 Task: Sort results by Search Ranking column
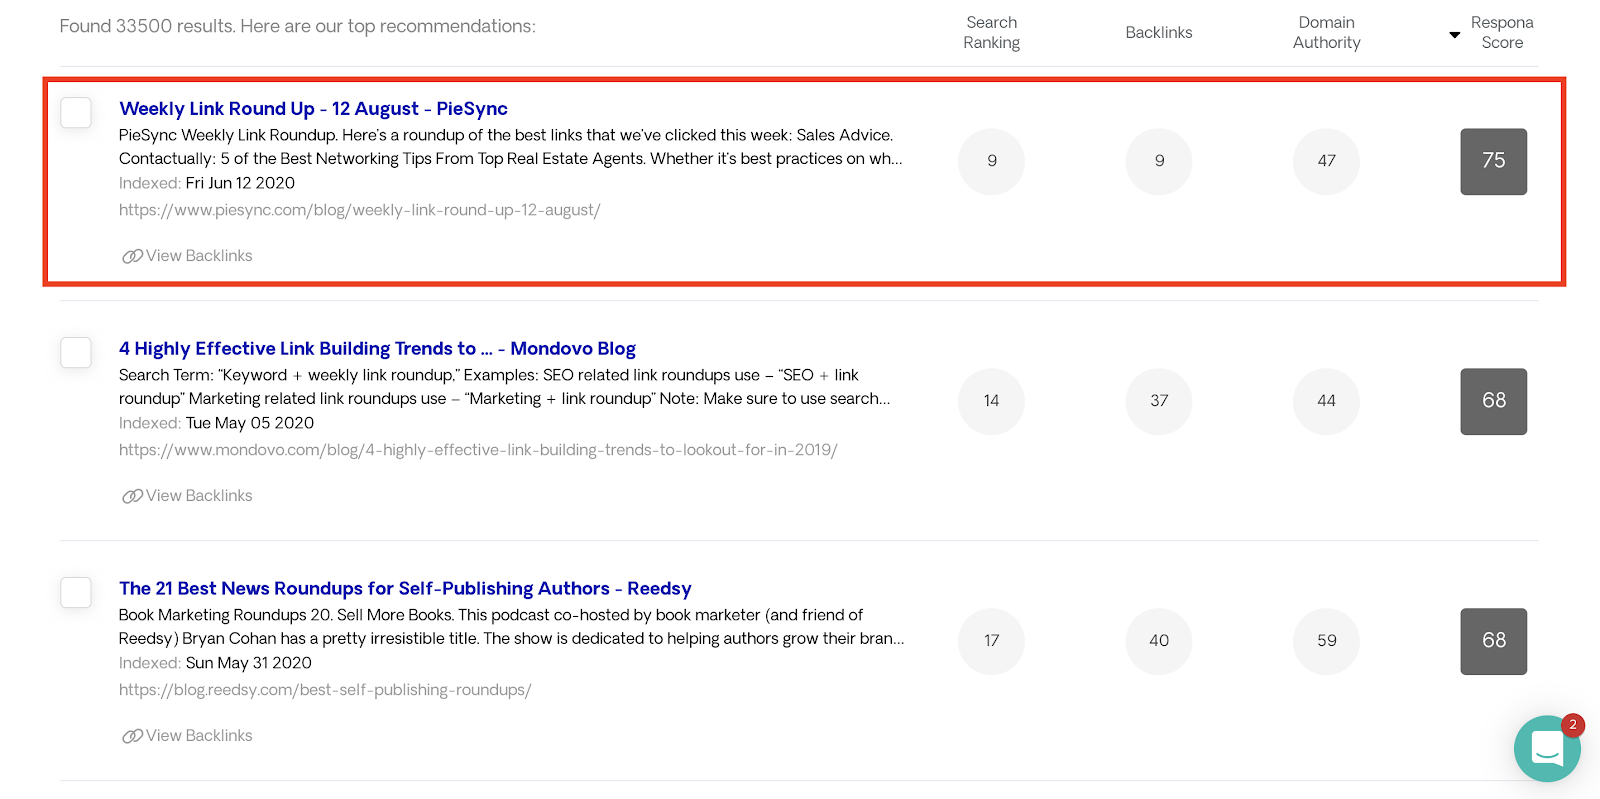click(x=991, y=33)
